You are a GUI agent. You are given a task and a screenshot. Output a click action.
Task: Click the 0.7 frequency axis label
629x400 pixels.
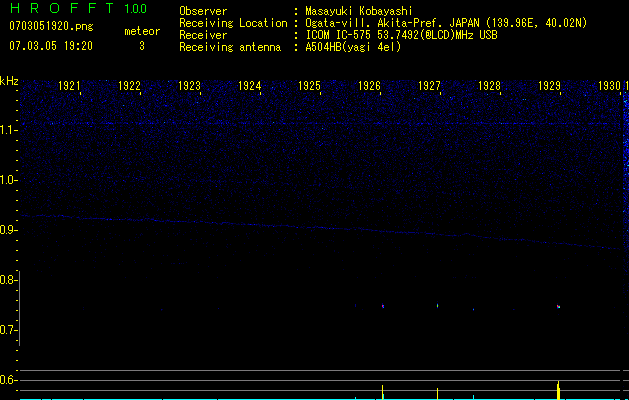tap(8, 330)
